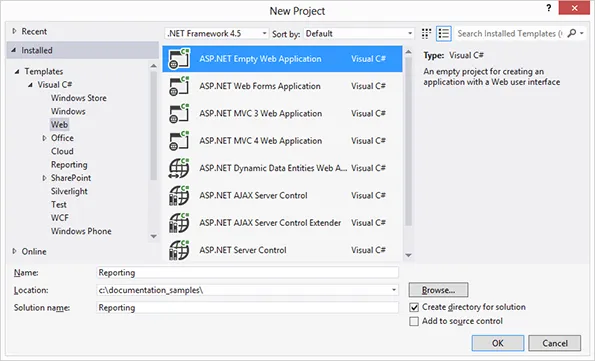Select the Cloud category

click(62, 151)
